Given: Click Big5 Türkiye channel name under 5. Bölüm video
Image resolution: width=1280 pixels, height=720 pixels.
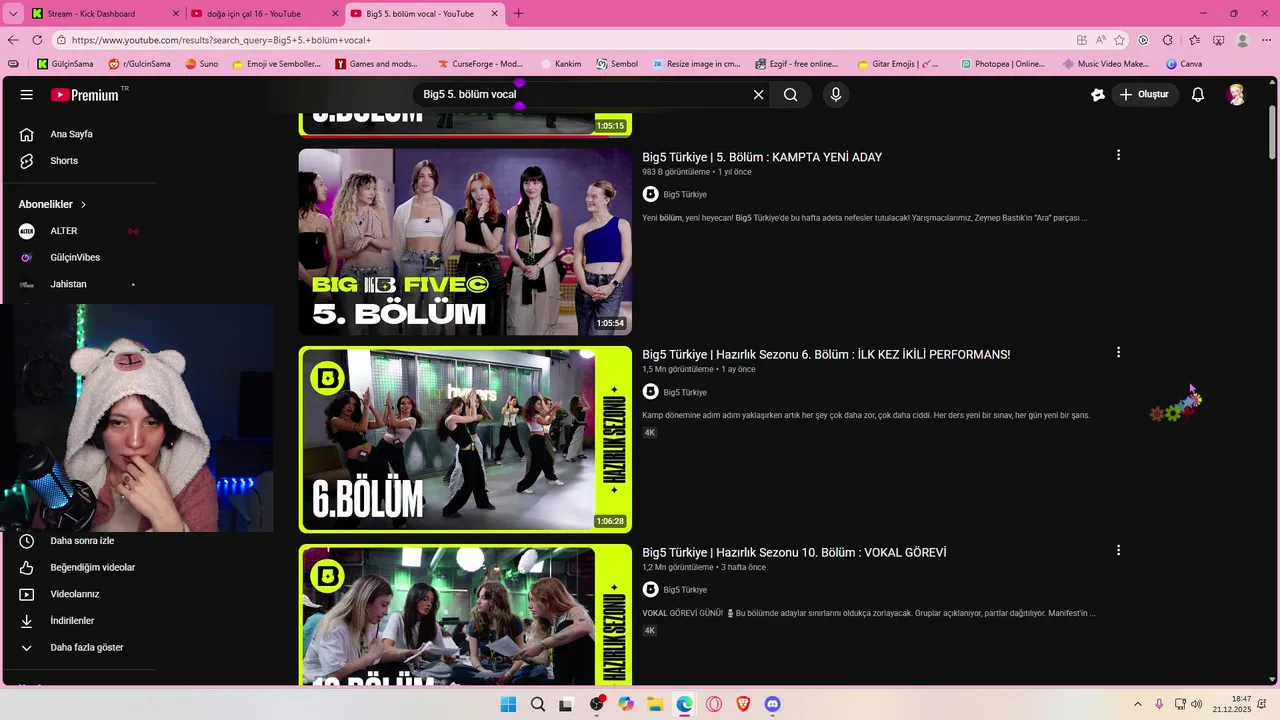Looking at the screenshot, I should click(x=685, y=194).
